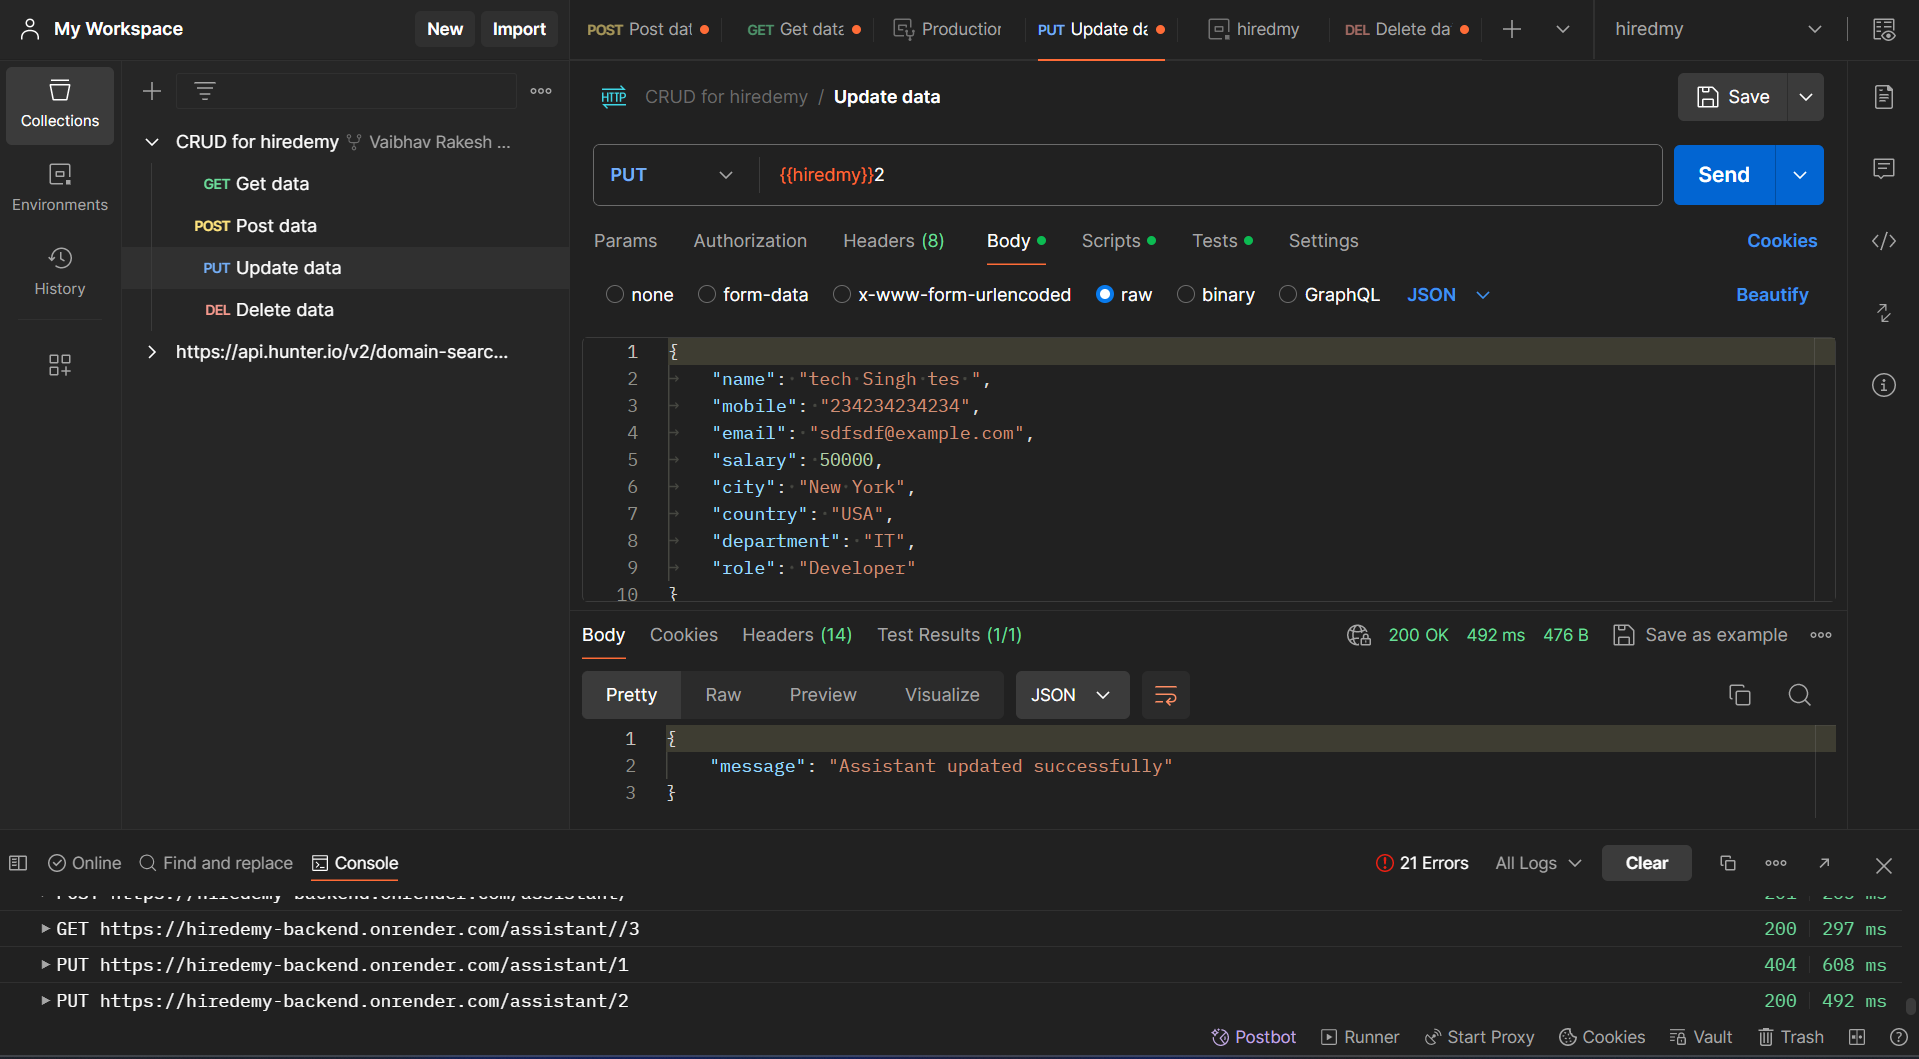Open the help icon in status bar
Screen dimensions: 1919x1059
(1899, 1037)
